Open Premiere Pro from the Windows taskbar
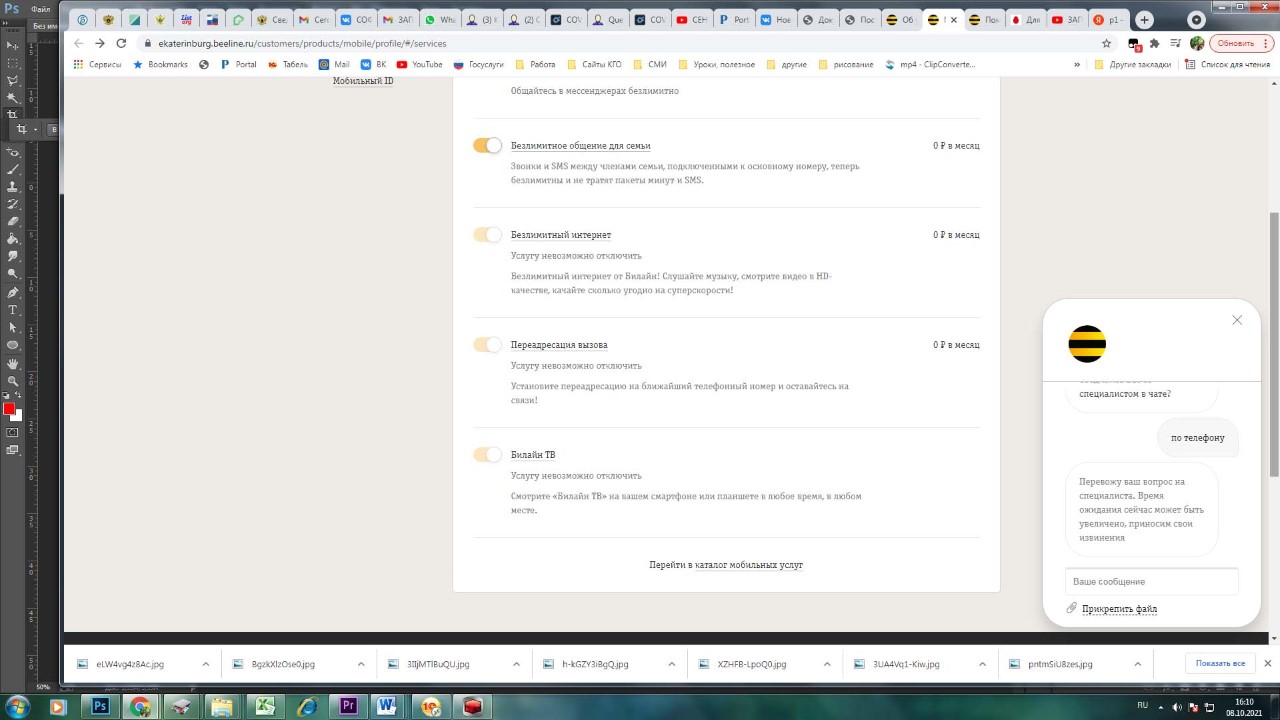This screenshot has height=720, width=1280. click(348, 706)
